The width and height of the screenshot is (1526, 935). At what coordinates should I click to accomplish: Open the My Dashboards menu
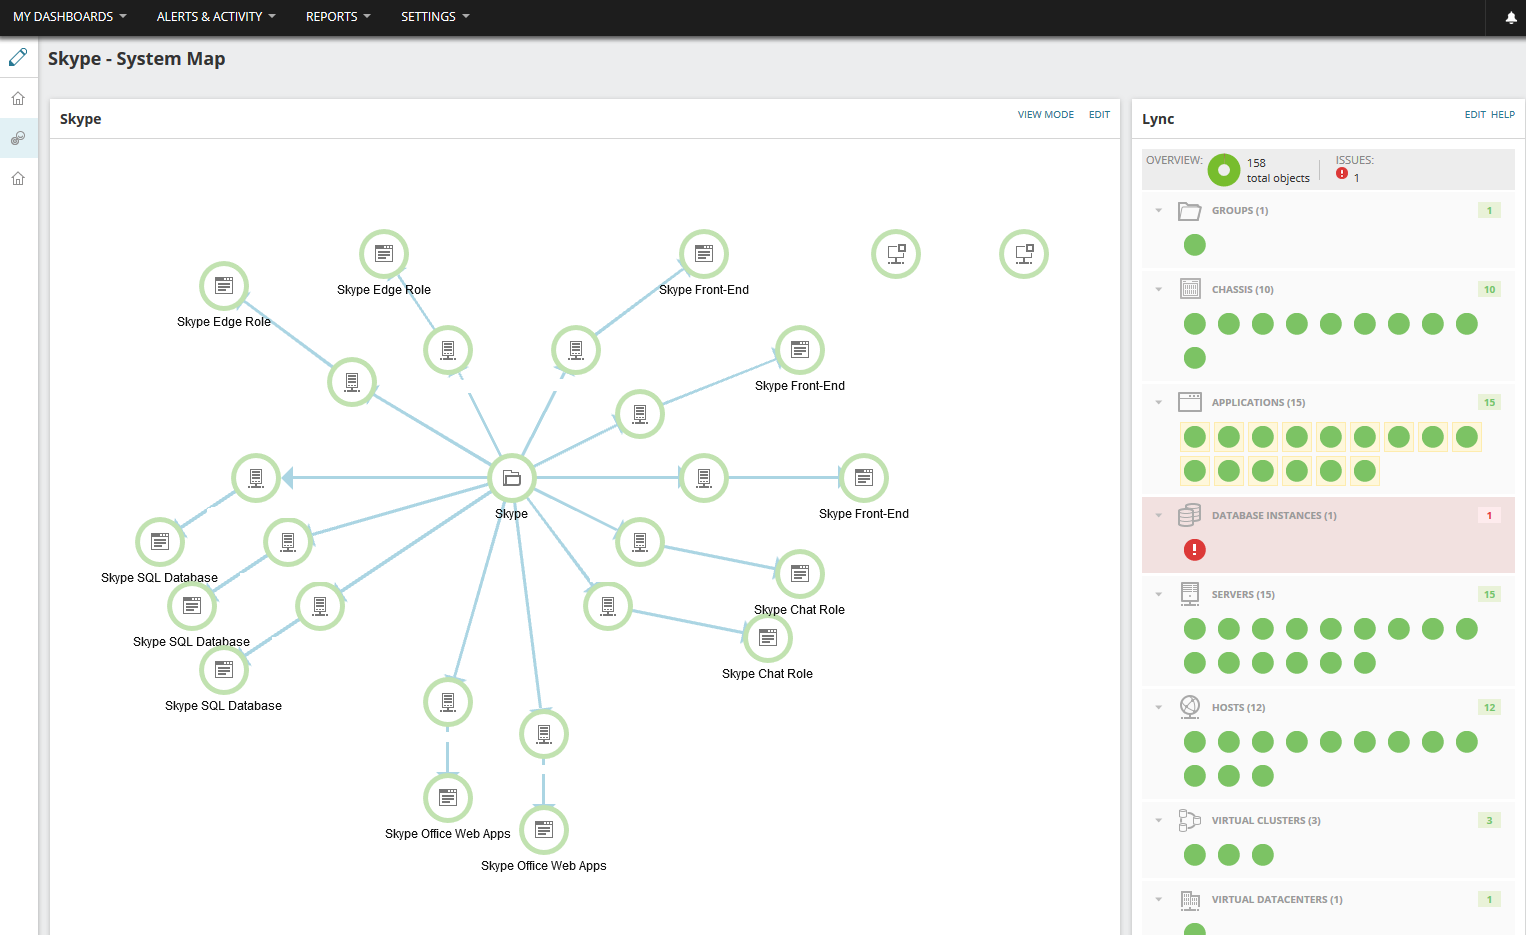pos(70,17)
